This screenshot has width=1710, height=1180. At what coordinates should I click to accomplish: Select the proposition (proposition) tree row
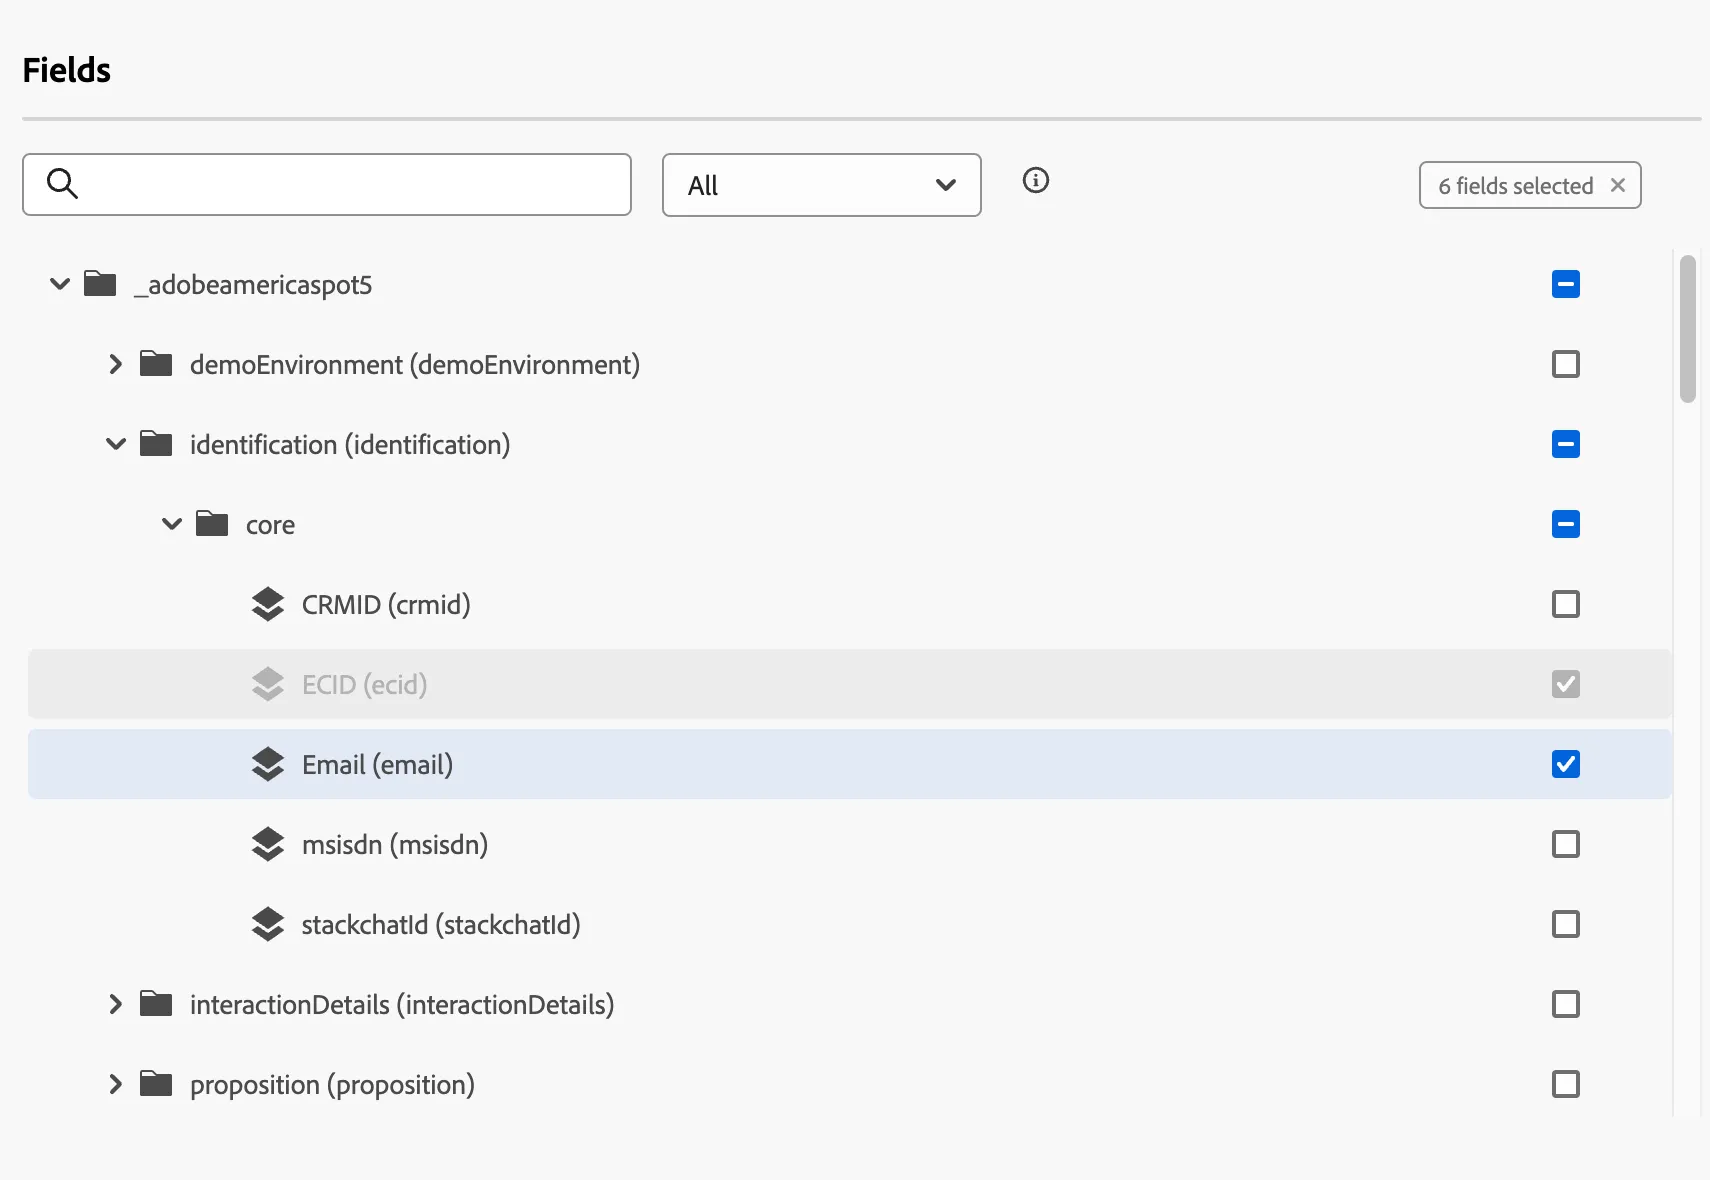pyautogui.click(x=850, y=1084)
